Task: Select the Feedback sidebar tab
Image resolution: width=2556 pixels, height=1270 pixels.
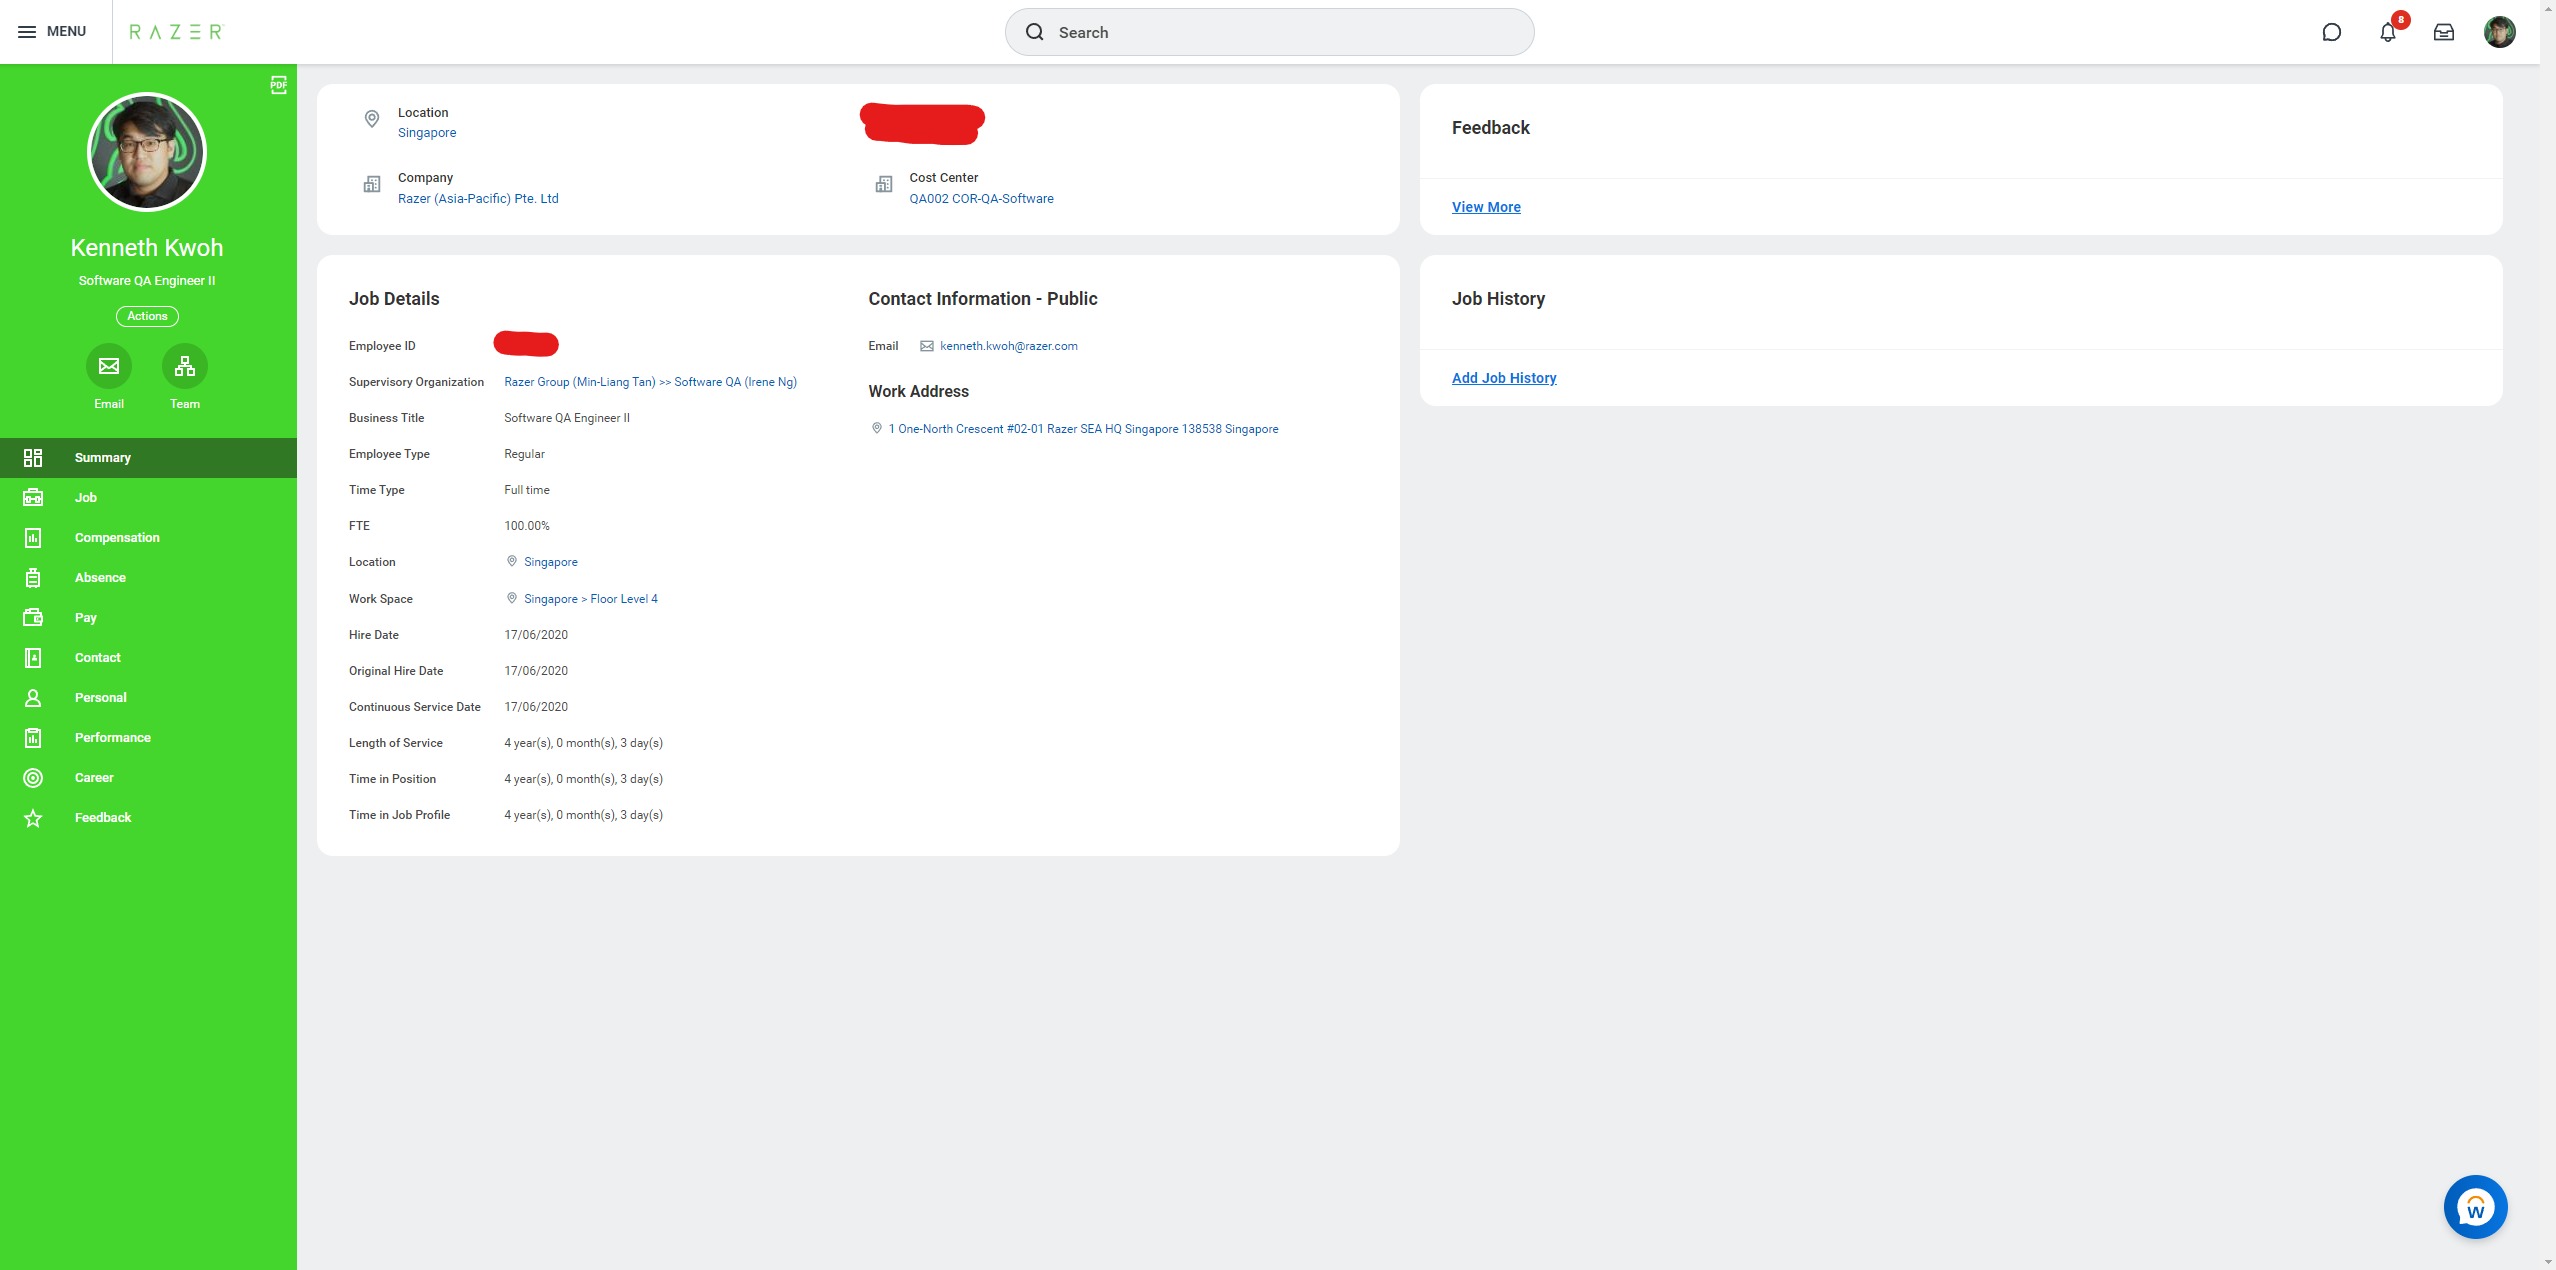Action: [x=148, y=817]
